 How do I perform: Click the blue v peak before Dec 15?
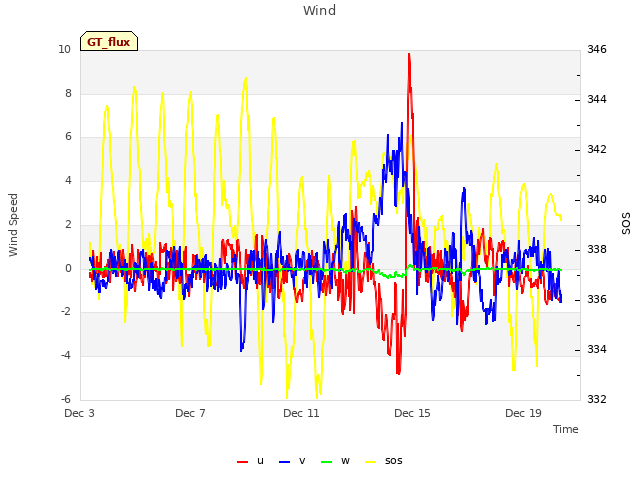402,123
